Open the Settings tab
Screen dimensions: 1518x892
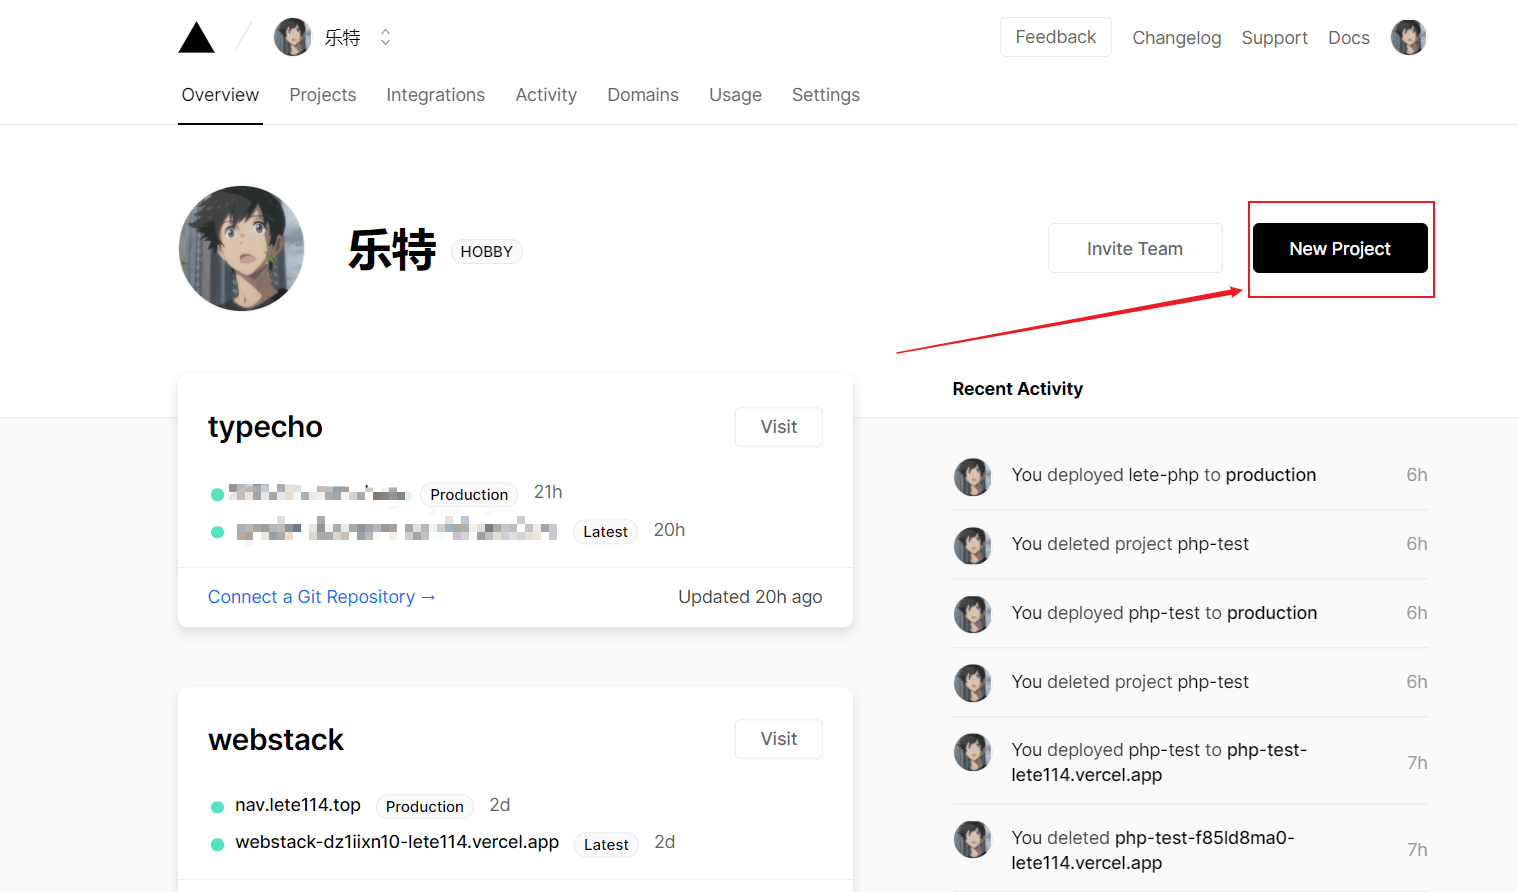[825, 95]
